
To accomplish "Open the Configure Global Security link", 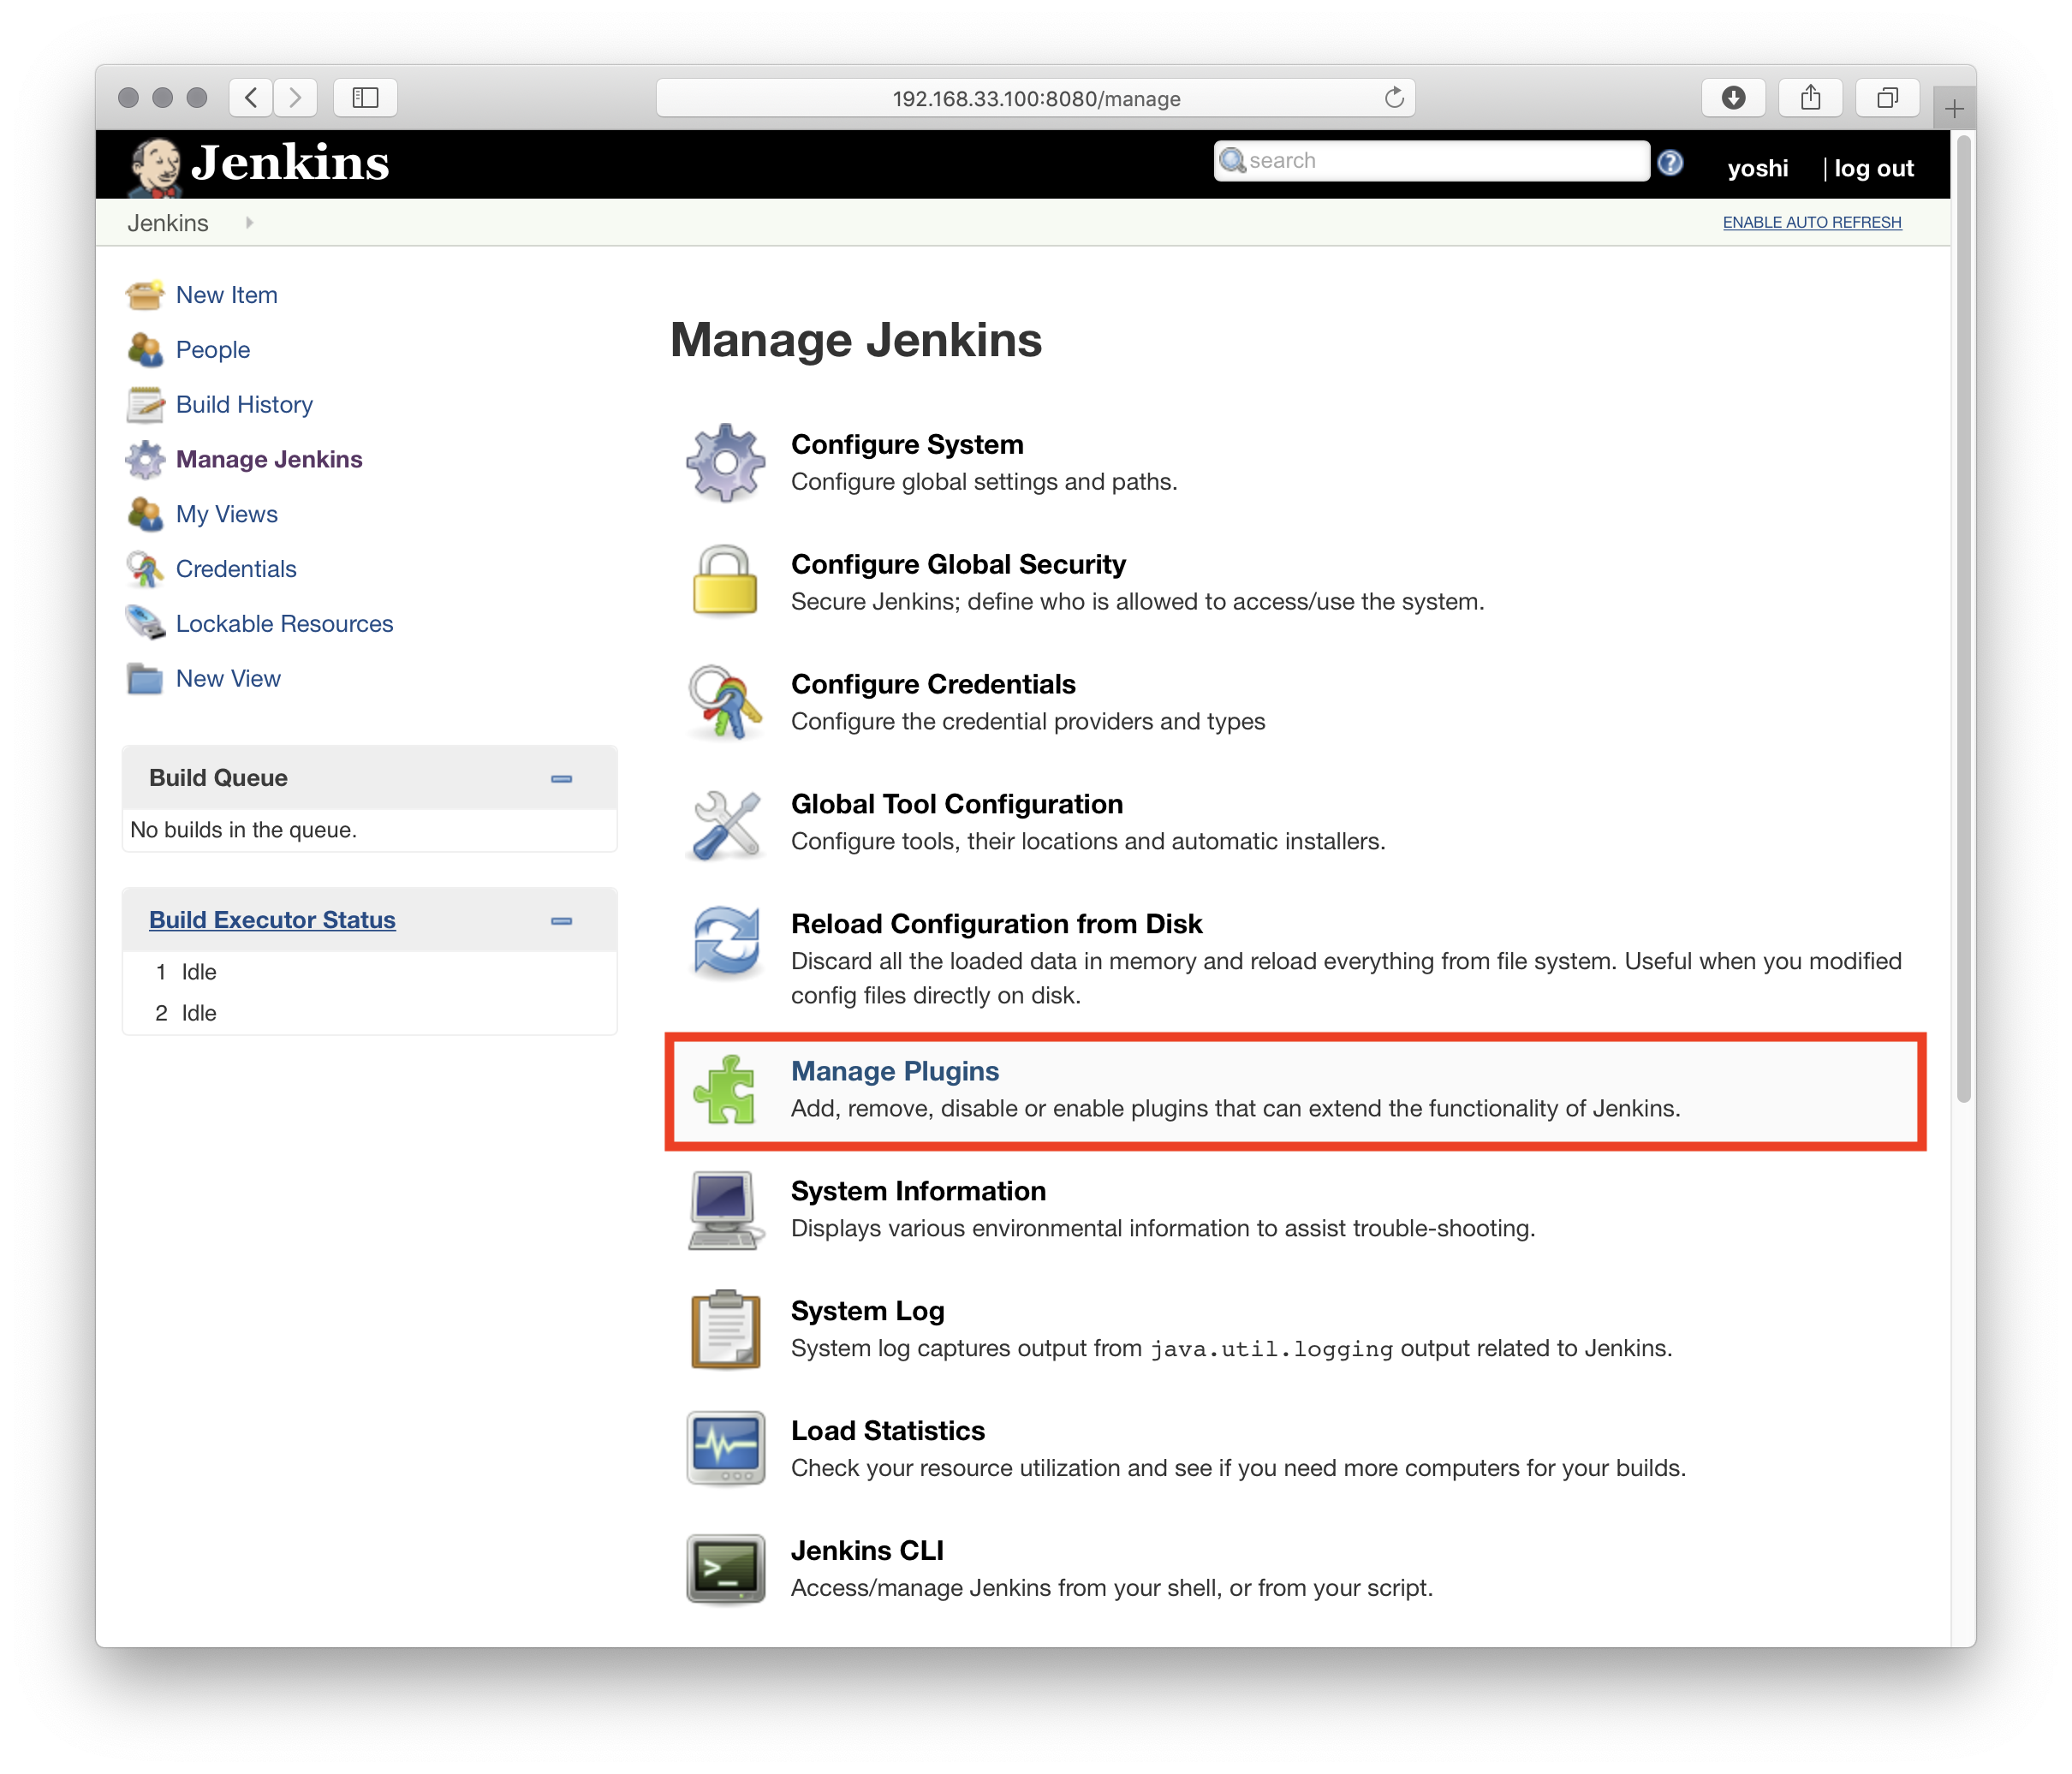I will [x=958, y=564].
